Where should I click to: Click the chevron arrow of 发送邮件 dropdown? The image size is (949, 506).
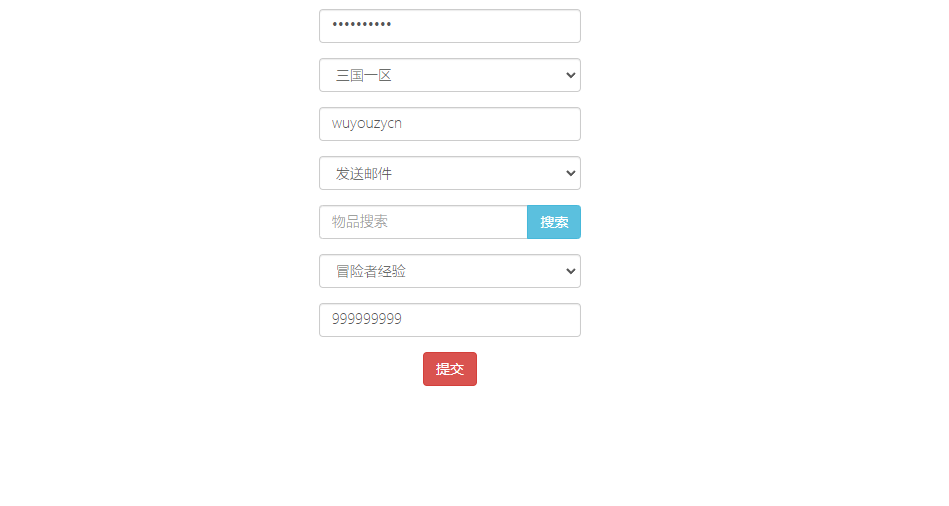pyautogui.click(x=570, y=173)
